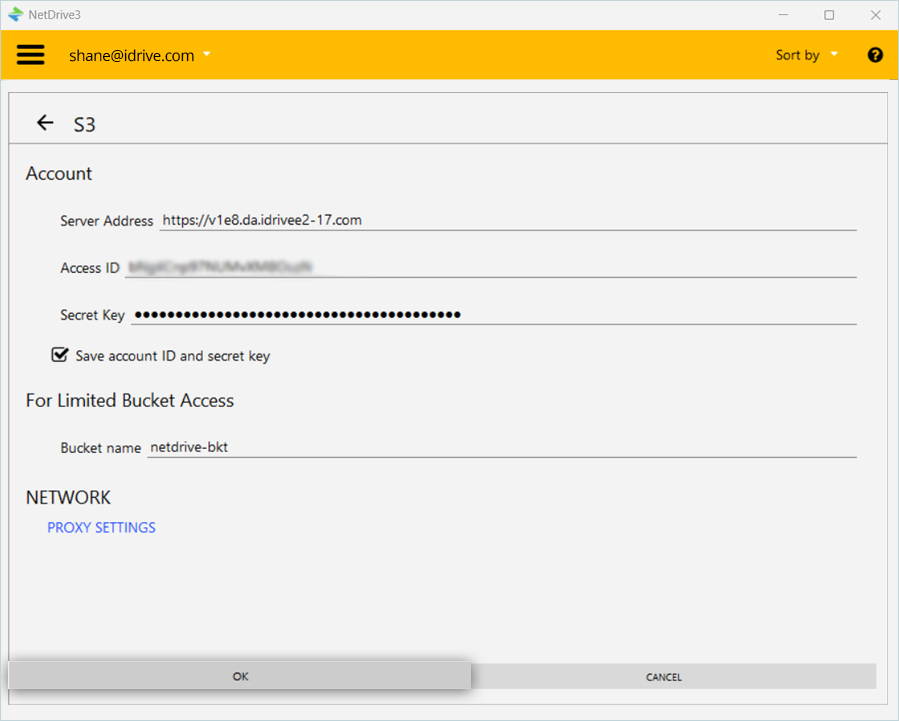
Task: Select the Access ID input field
Action: tap(490, 267)
